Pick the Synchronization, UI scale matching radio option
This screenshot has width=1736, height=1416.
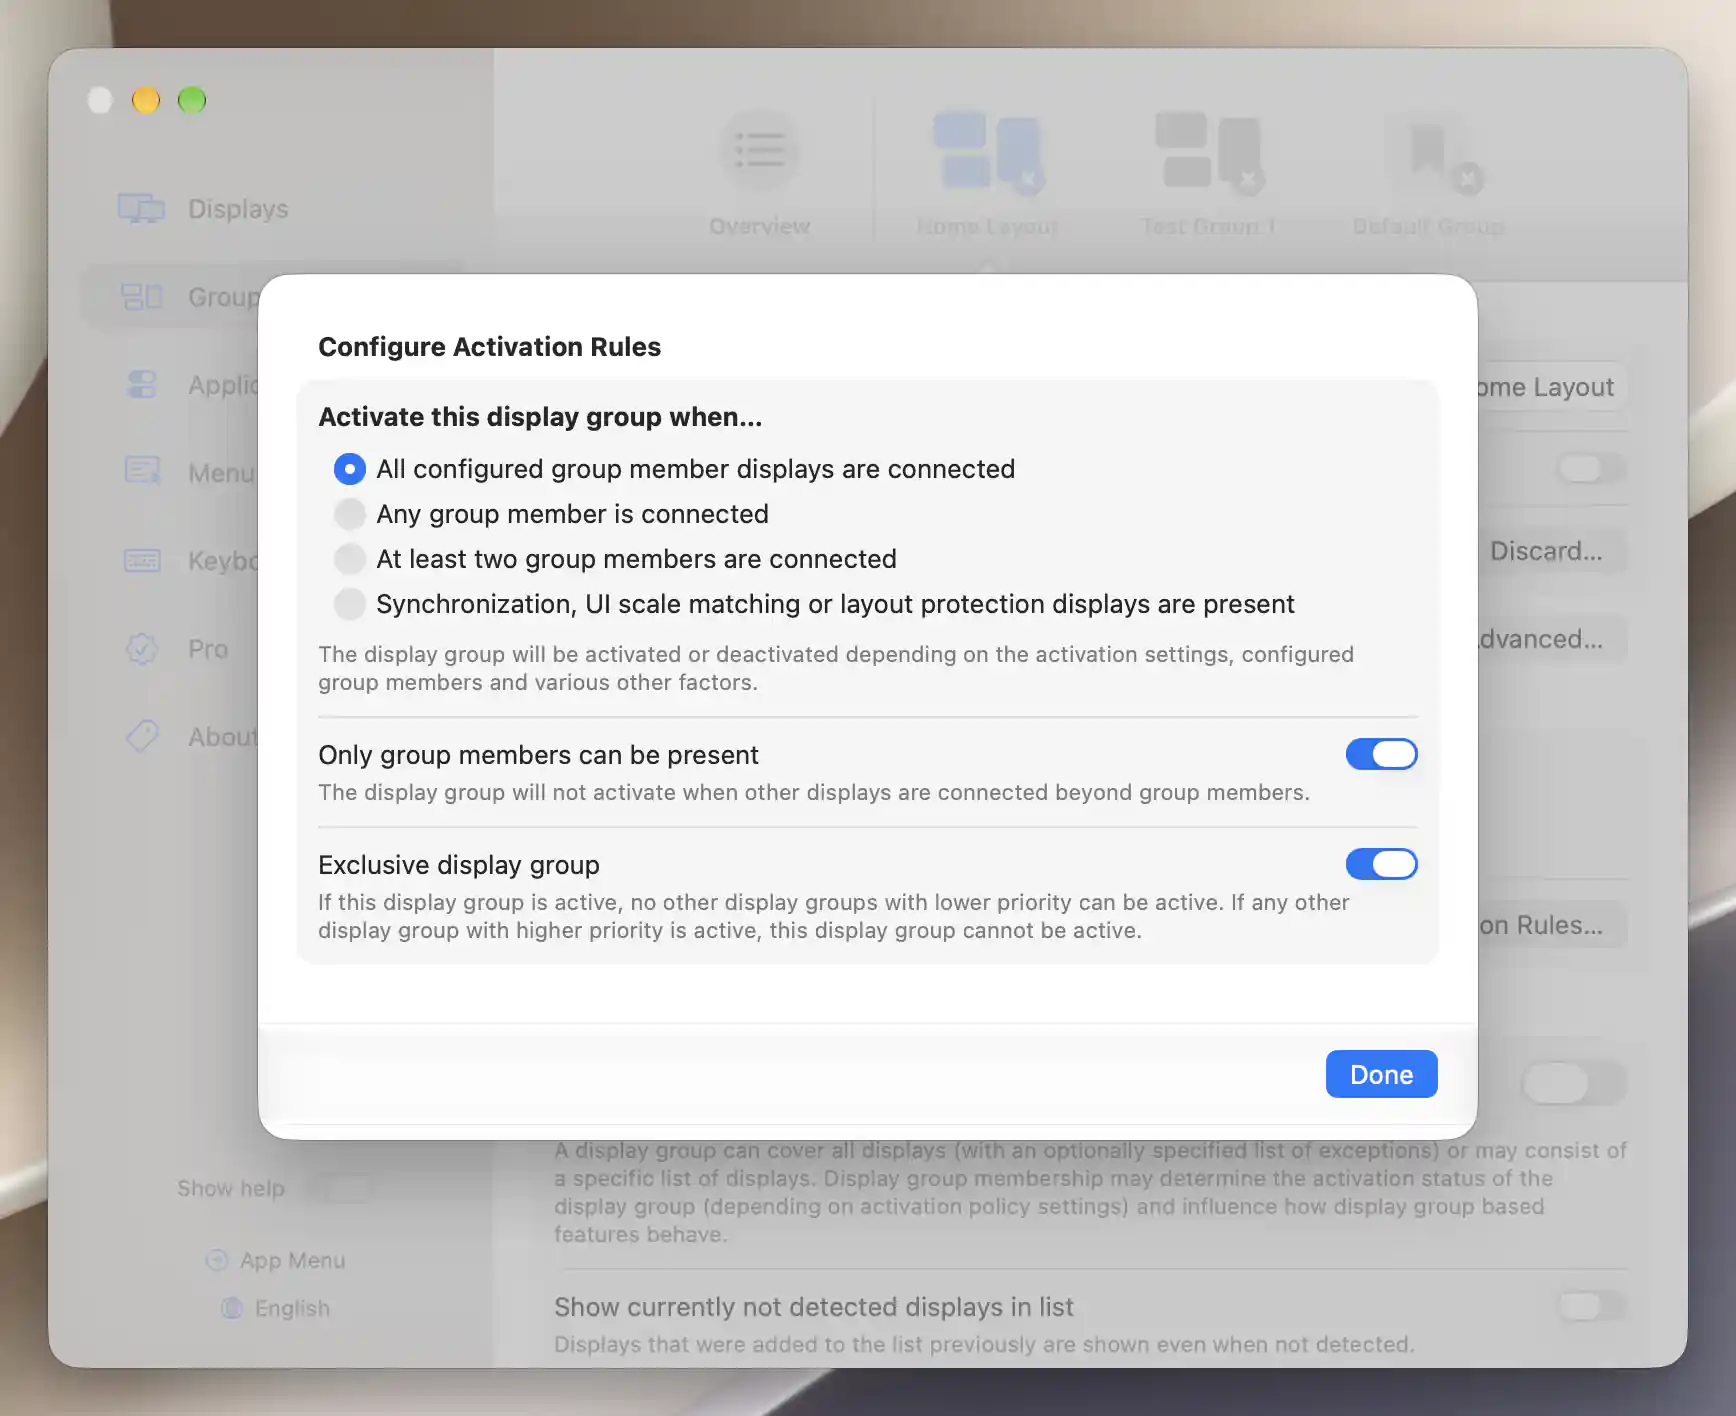tap(350, 604)
